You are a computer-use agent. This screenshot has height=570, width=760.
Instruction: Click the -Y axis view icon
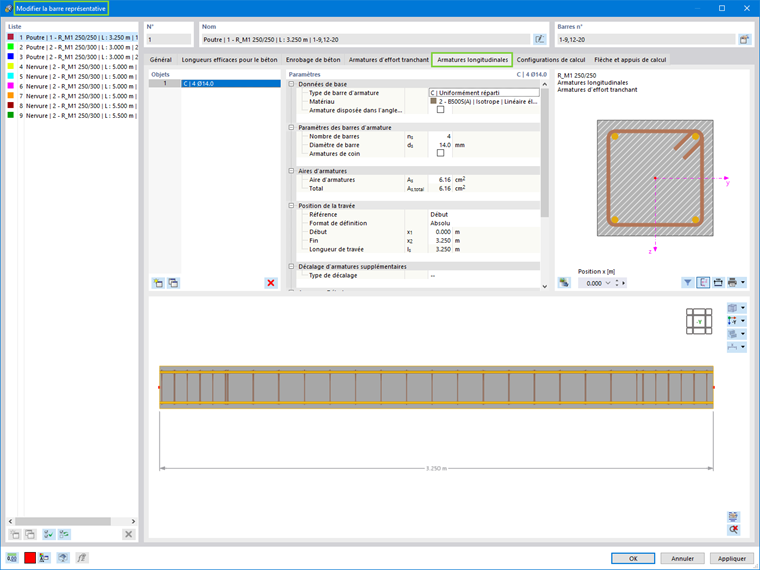pyautogui.click(x=733, y=321)
